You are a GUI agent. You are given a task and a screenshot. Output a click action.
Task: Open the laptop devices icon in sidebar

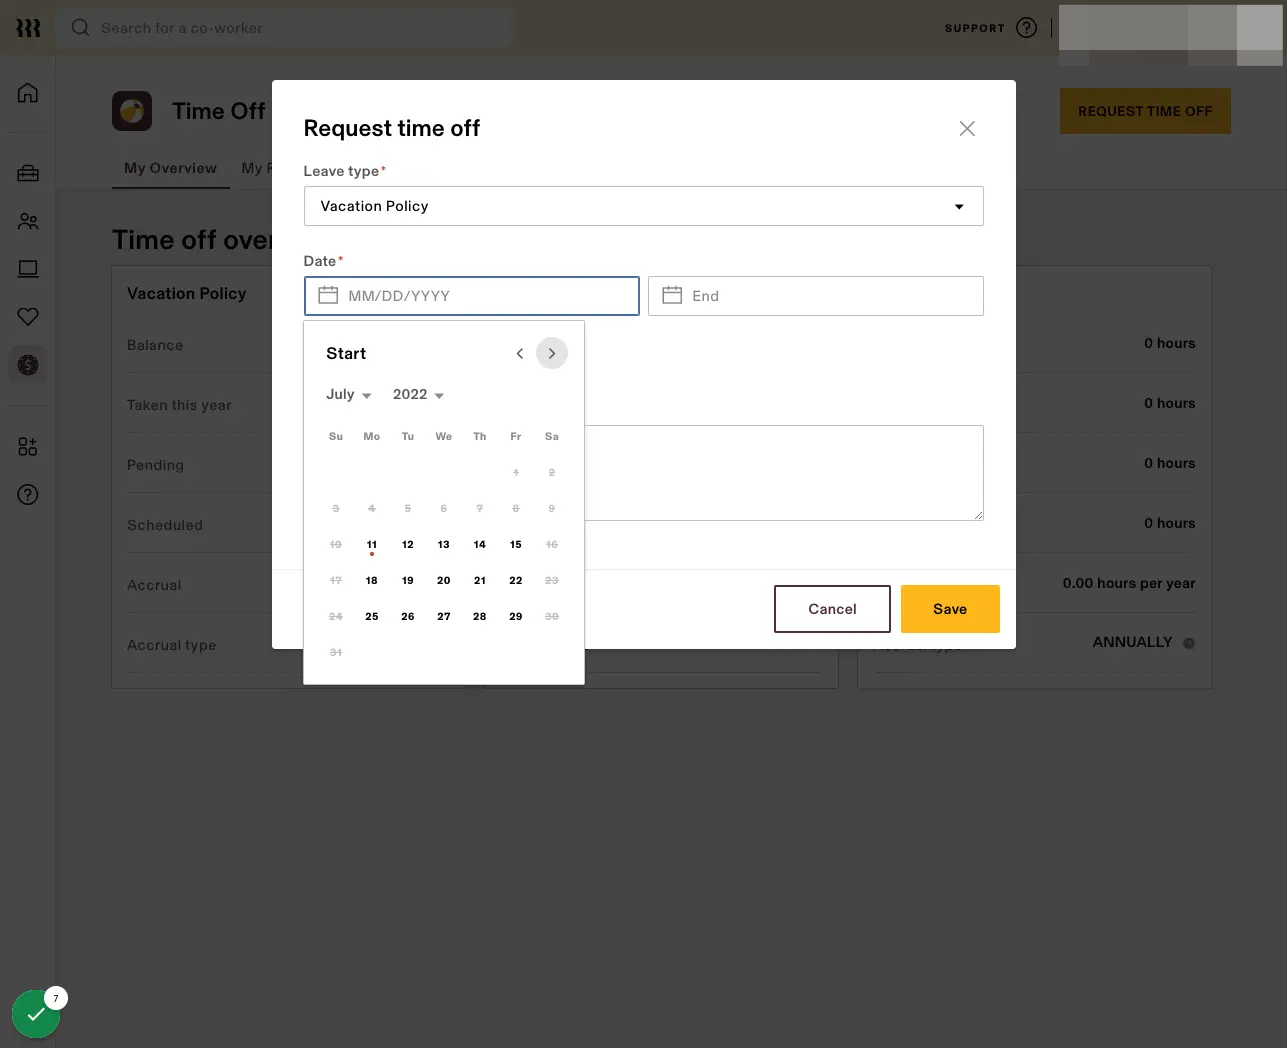[28, 269]
